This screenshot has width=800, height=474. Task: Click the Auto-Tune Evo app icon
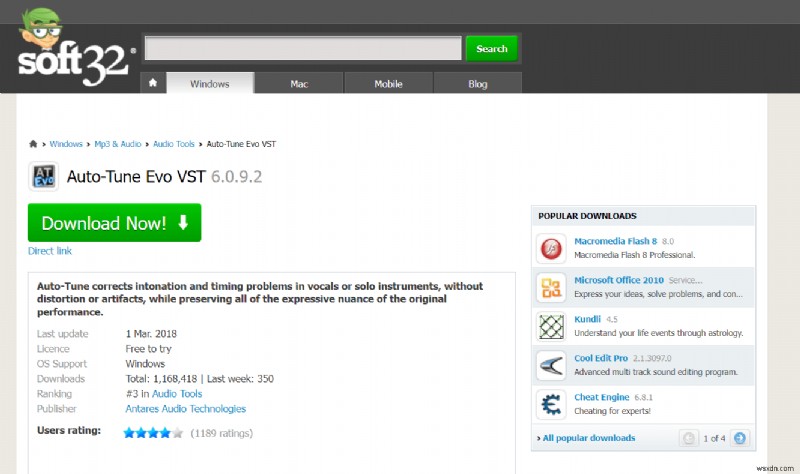point(43,177)
